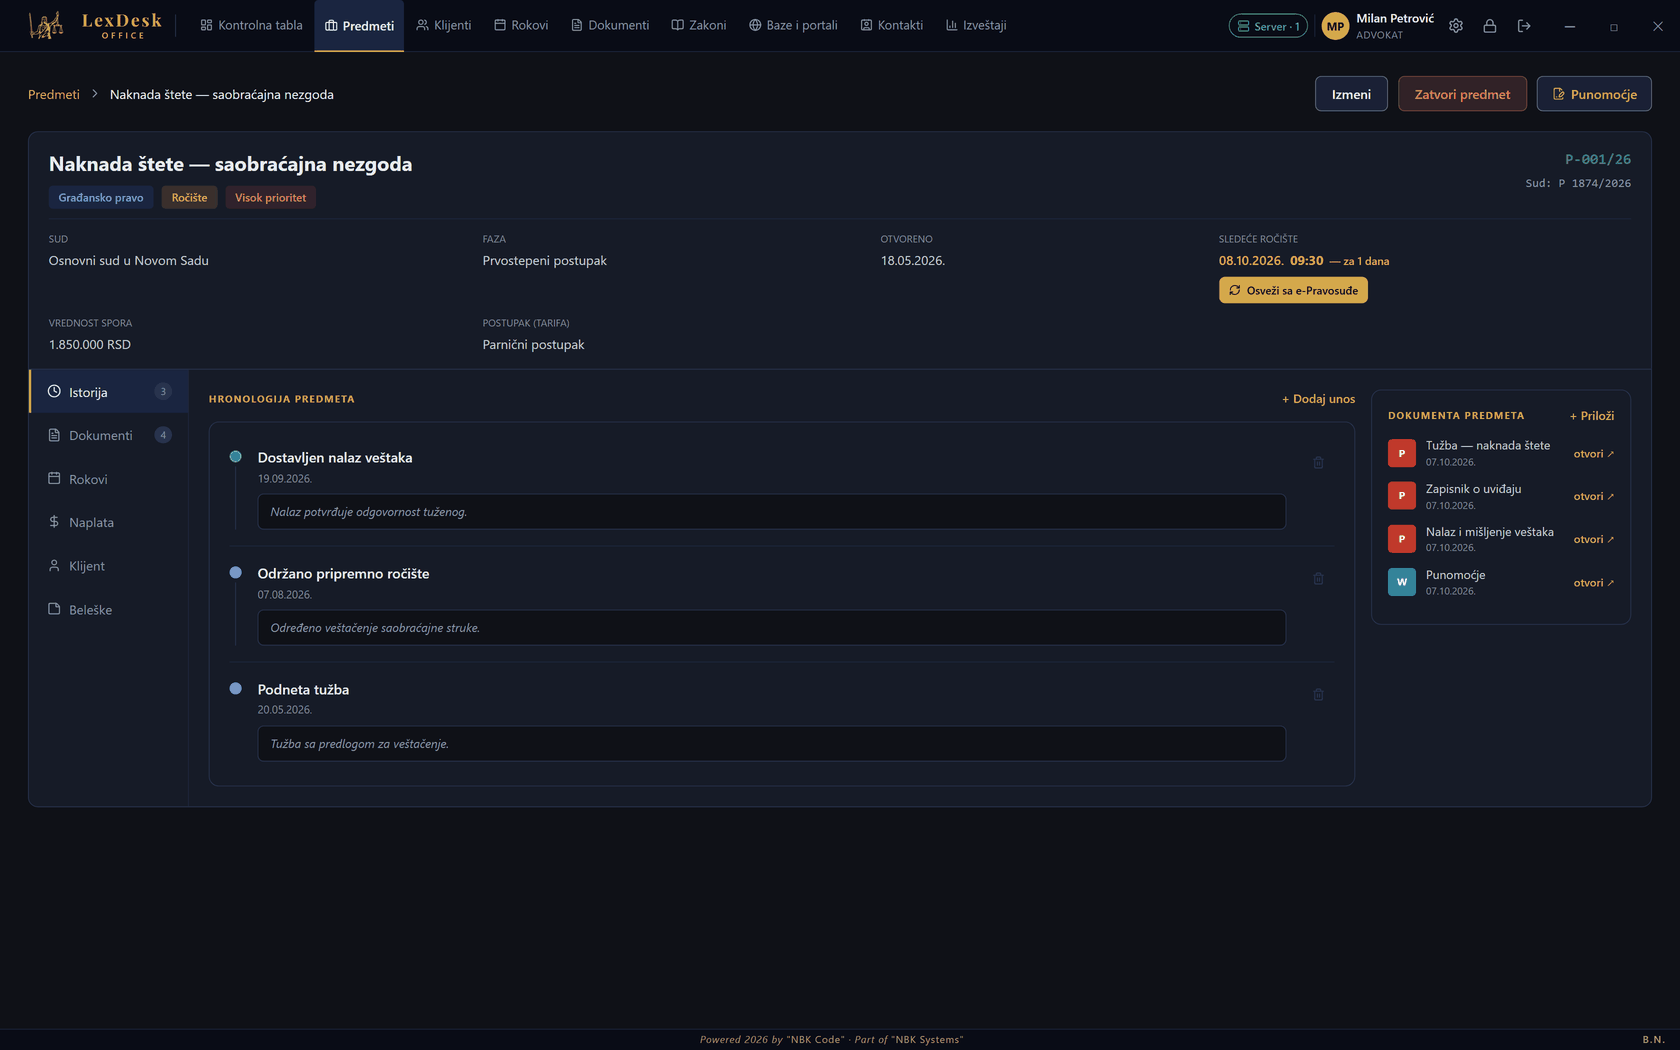Click '+ Priloži' to attach a document
1680x1050 pixels.
(1591, 416)
